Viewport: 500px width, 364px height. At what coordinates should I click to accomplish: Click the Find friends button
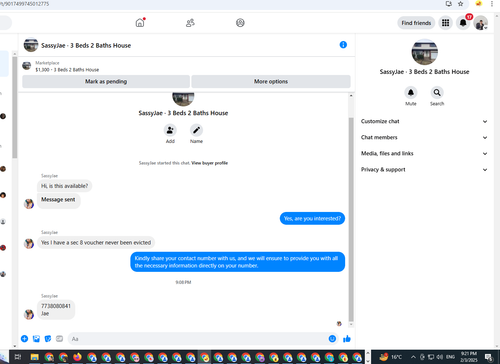coord(416,23)
